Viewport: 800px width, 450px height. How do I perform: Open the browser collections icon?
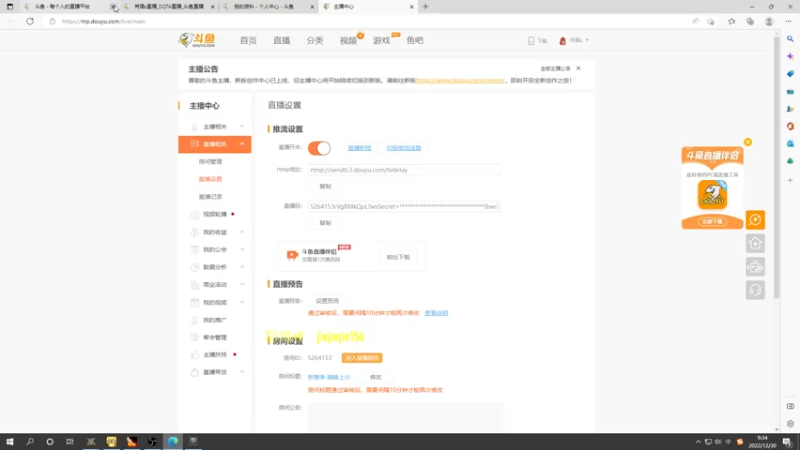[750, 21]
